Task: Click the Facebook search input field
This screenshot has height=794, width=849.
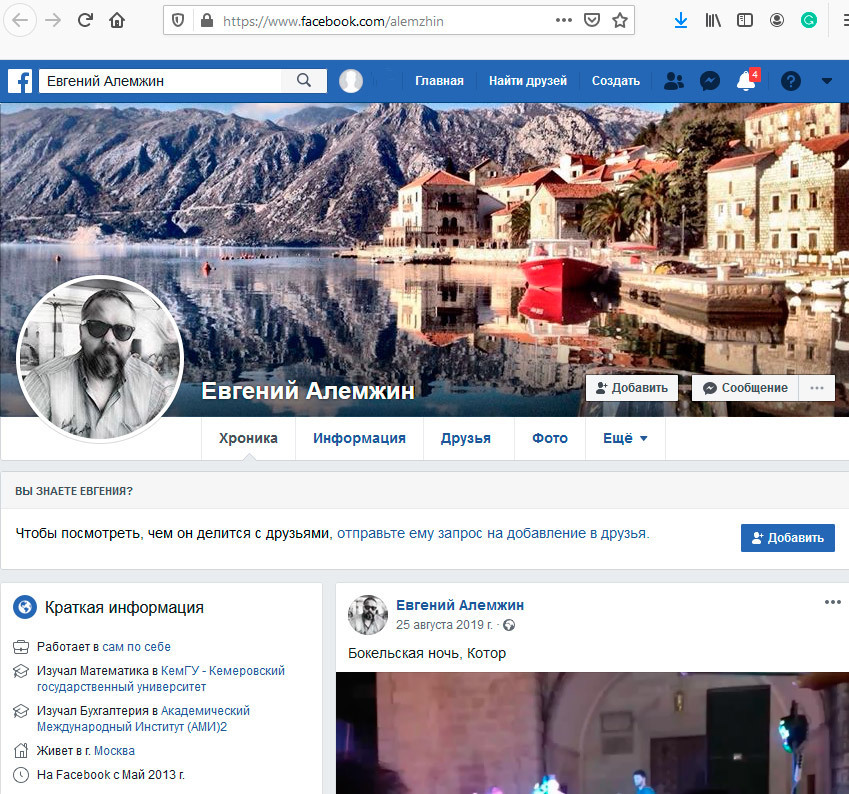Action: 160,81
